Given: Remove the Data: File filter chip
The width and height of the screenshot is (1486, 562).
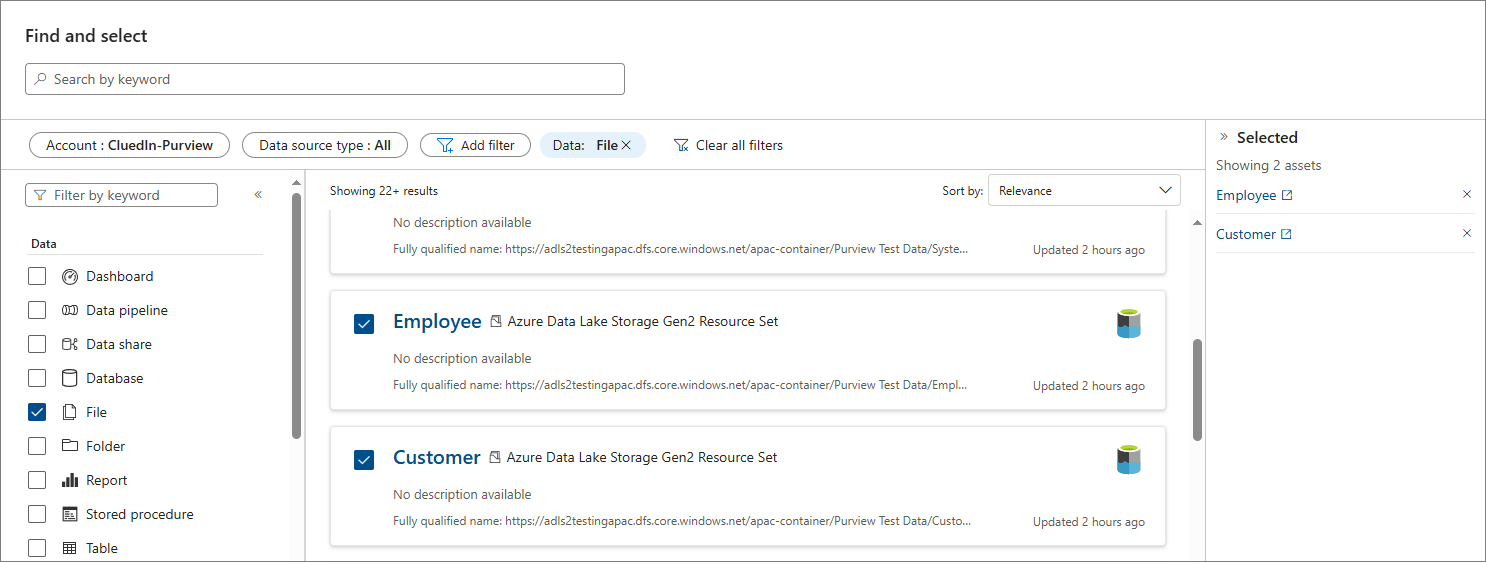Looking at the screenshot, I should 626,145.
